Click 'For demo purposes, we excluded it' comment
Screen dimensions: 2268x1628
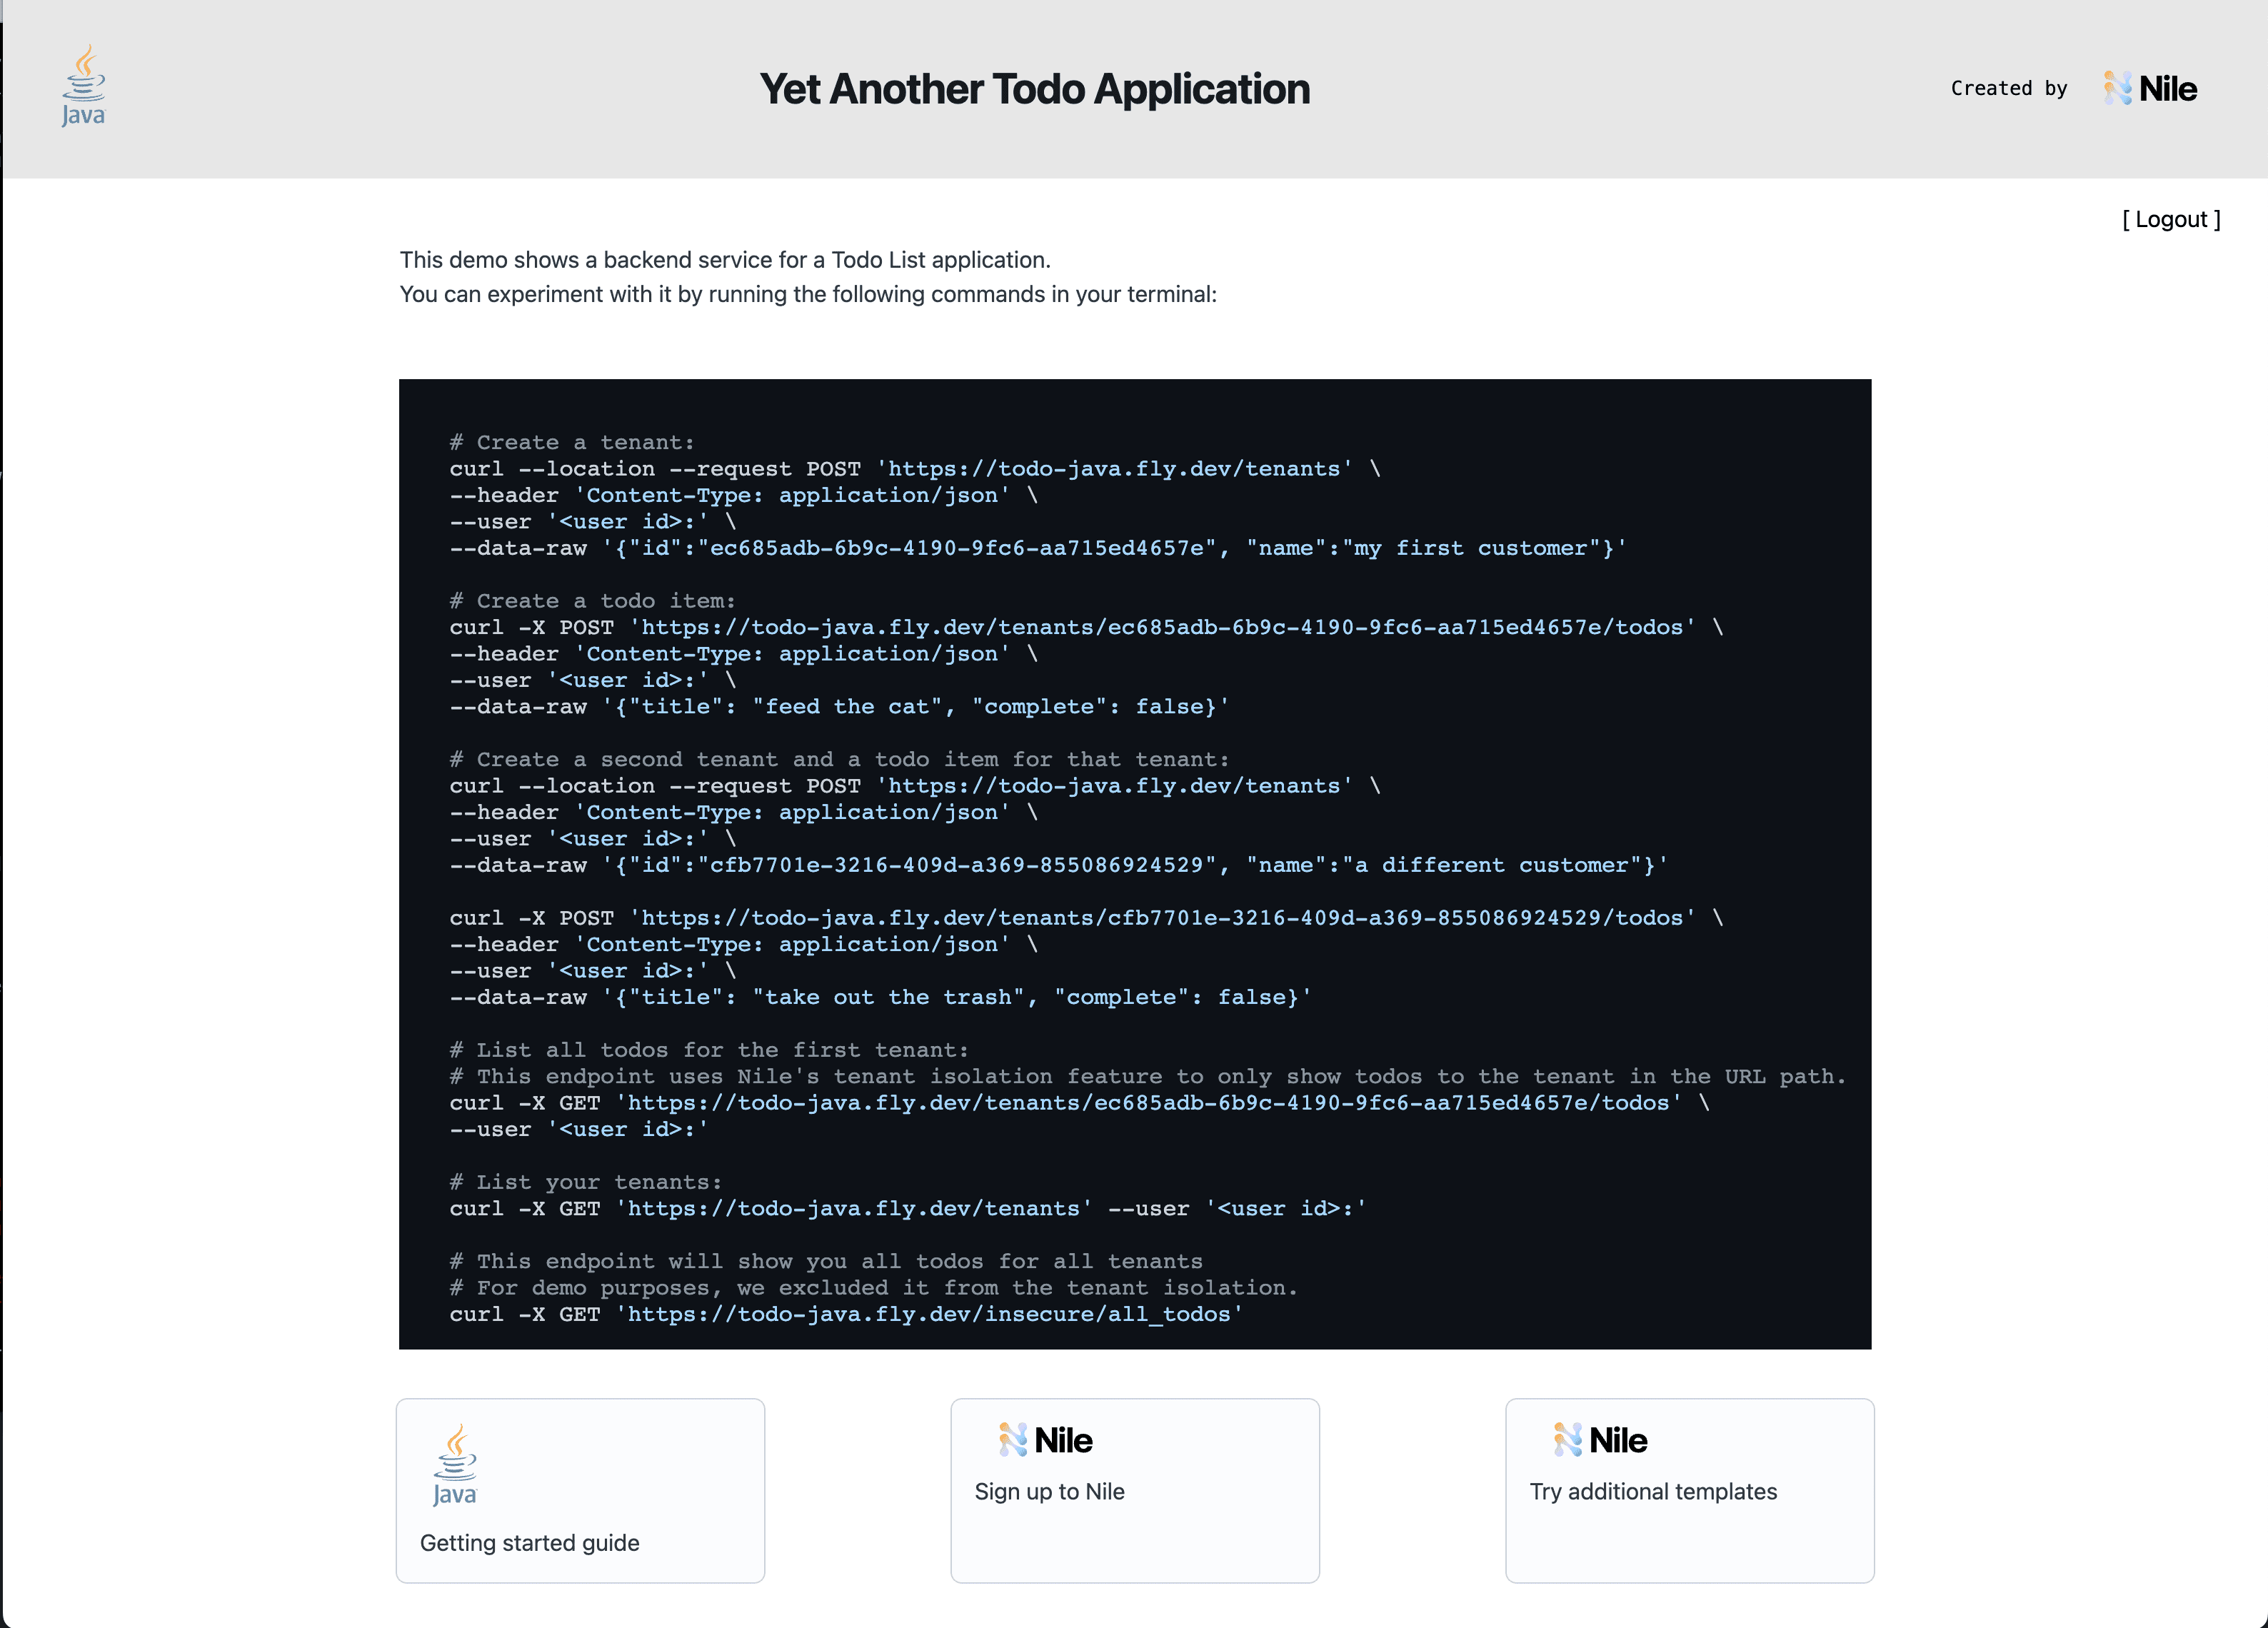click(873, 1288)
